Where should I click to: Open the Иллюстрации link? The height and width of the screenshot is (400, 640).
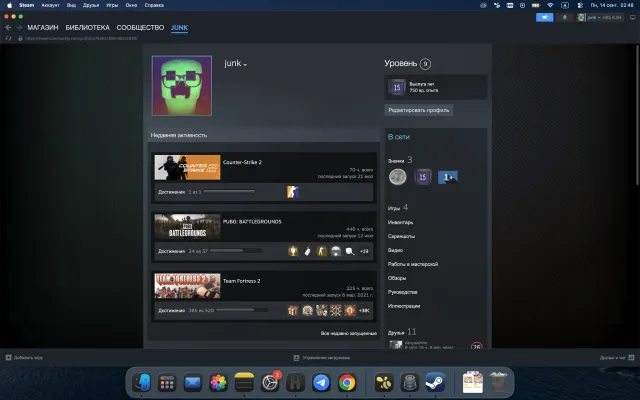(404, 306)
